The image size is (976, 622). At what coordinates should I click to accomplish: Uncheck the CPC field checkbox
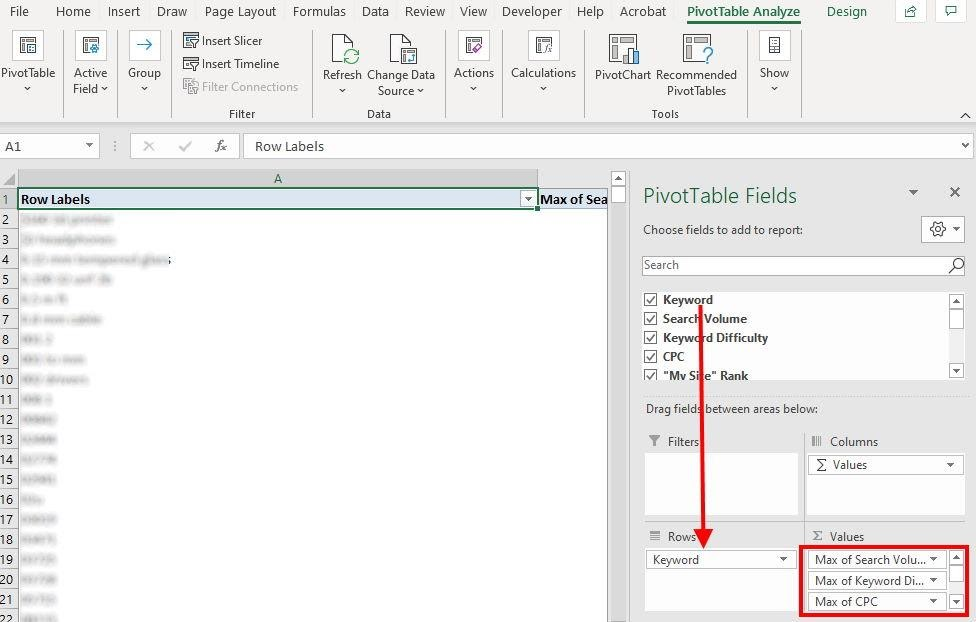click(651, 357)
